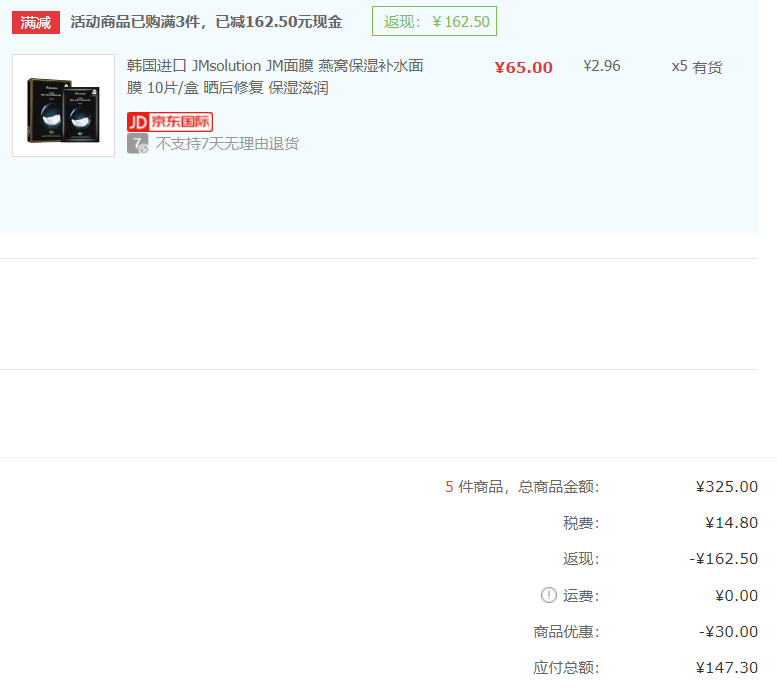
Task: Click the 总商品金额 label
Action: point(558,487)
